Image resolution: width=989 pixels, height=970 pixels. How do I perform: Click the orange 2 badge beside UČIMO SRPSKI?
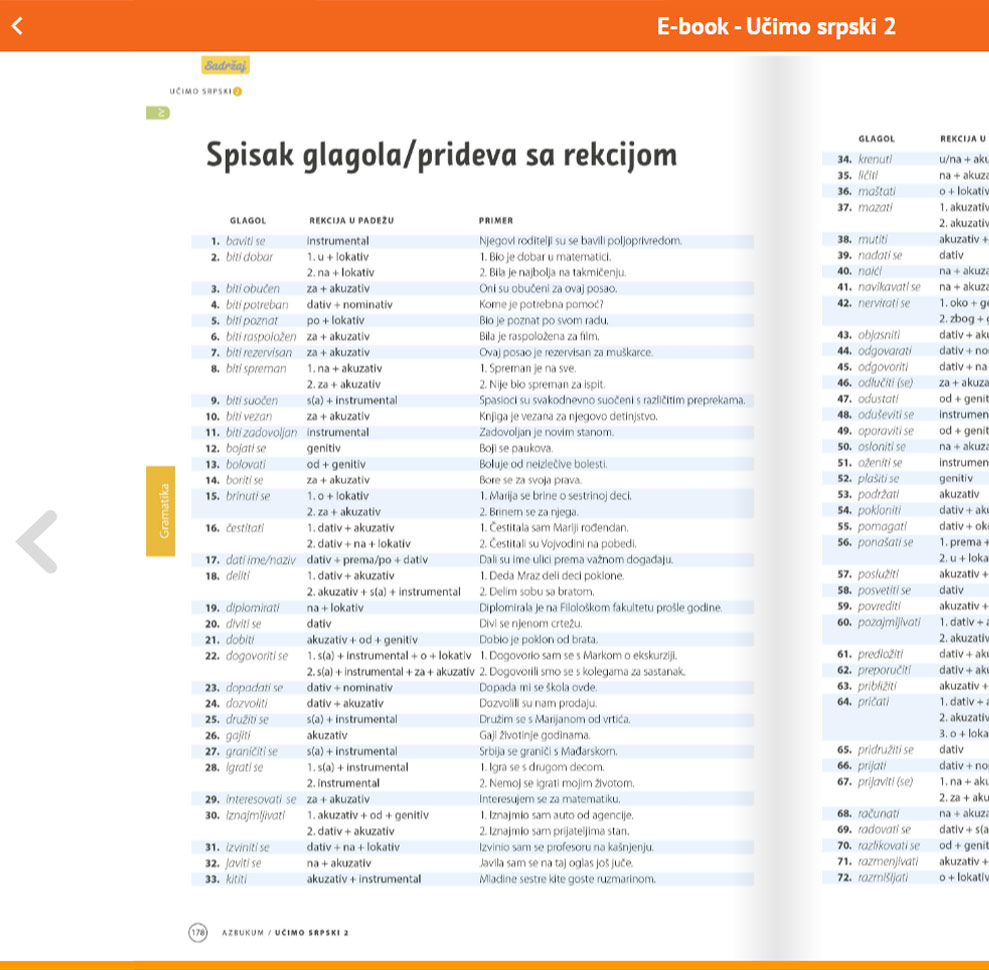click(x=238, y=92)
